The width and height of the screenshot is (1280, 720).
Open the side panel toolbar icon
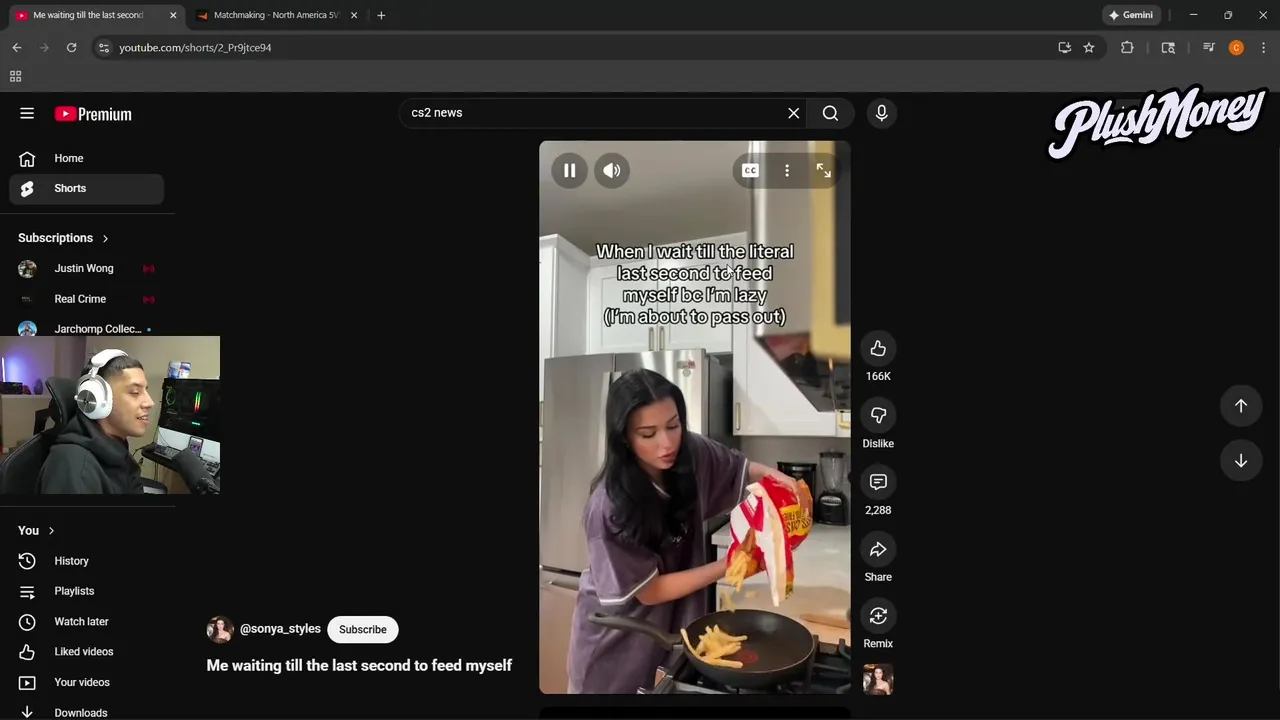tap(1168, 47)
